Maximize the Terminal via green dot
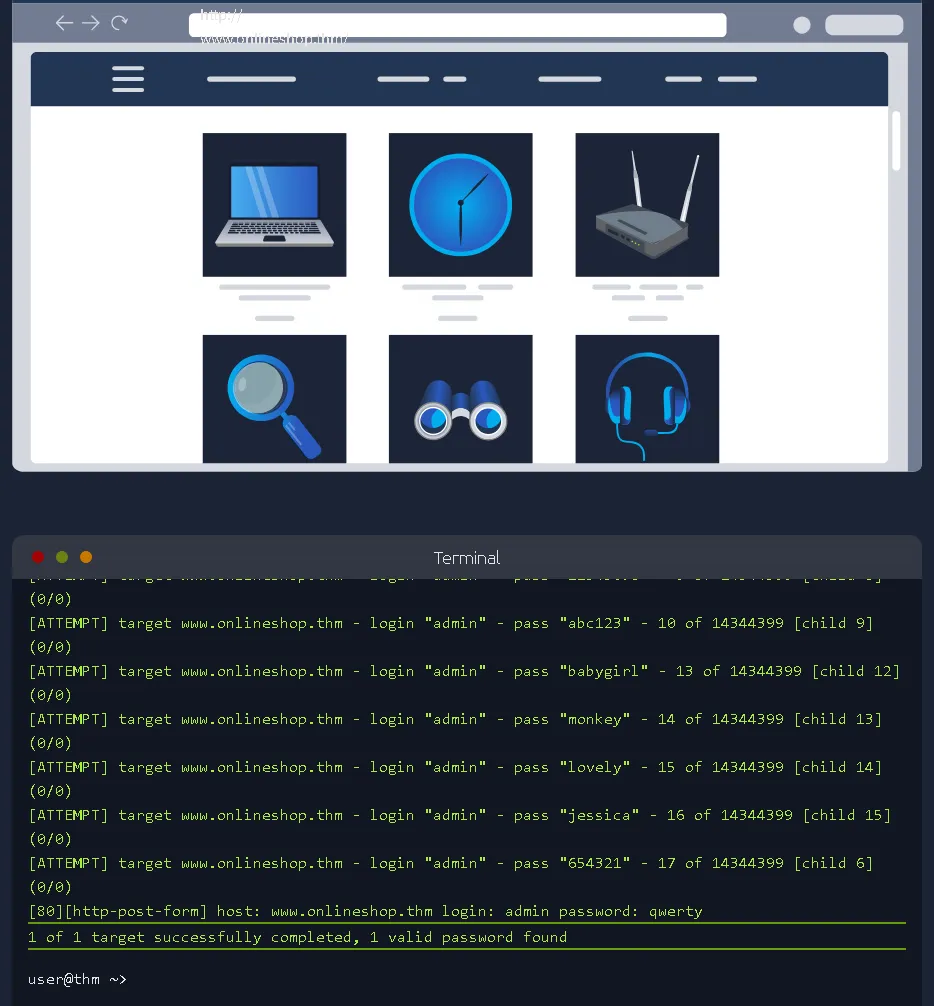The height and width of the screenshot is (1006, 934). (x=61, y=557)
